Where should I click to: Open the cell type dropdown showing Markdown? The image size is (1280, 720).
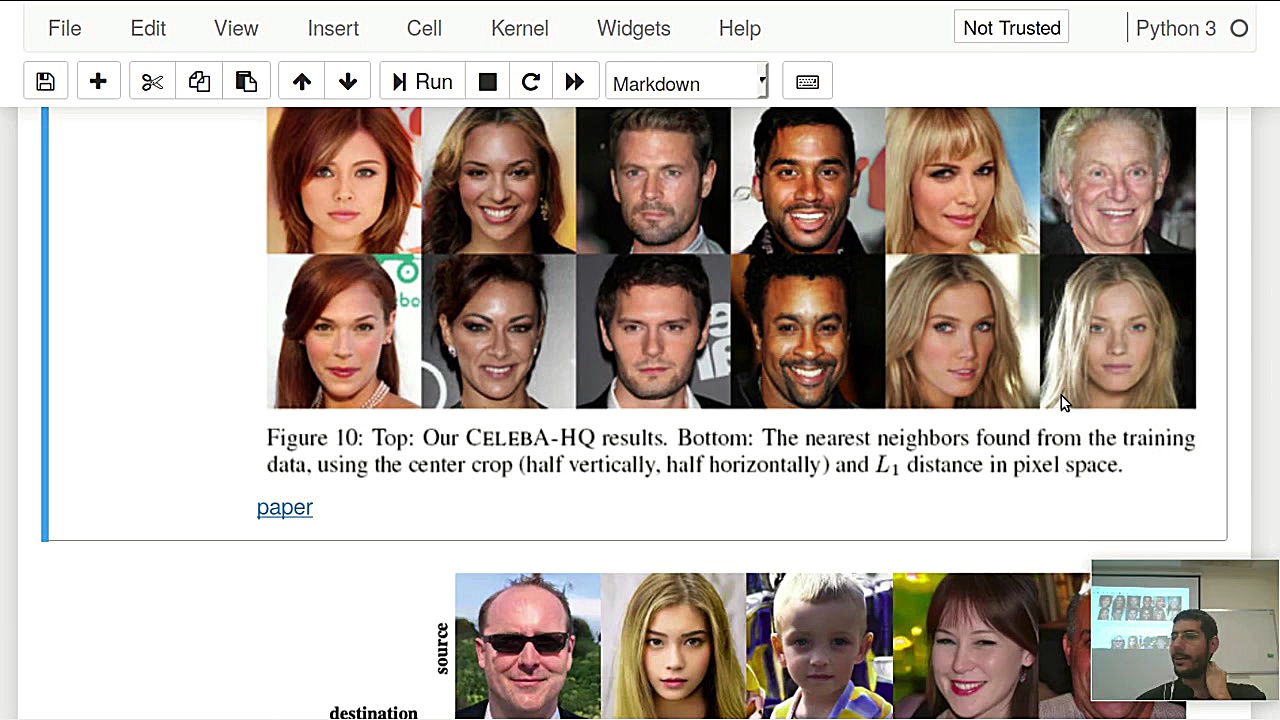click(686, 83)
